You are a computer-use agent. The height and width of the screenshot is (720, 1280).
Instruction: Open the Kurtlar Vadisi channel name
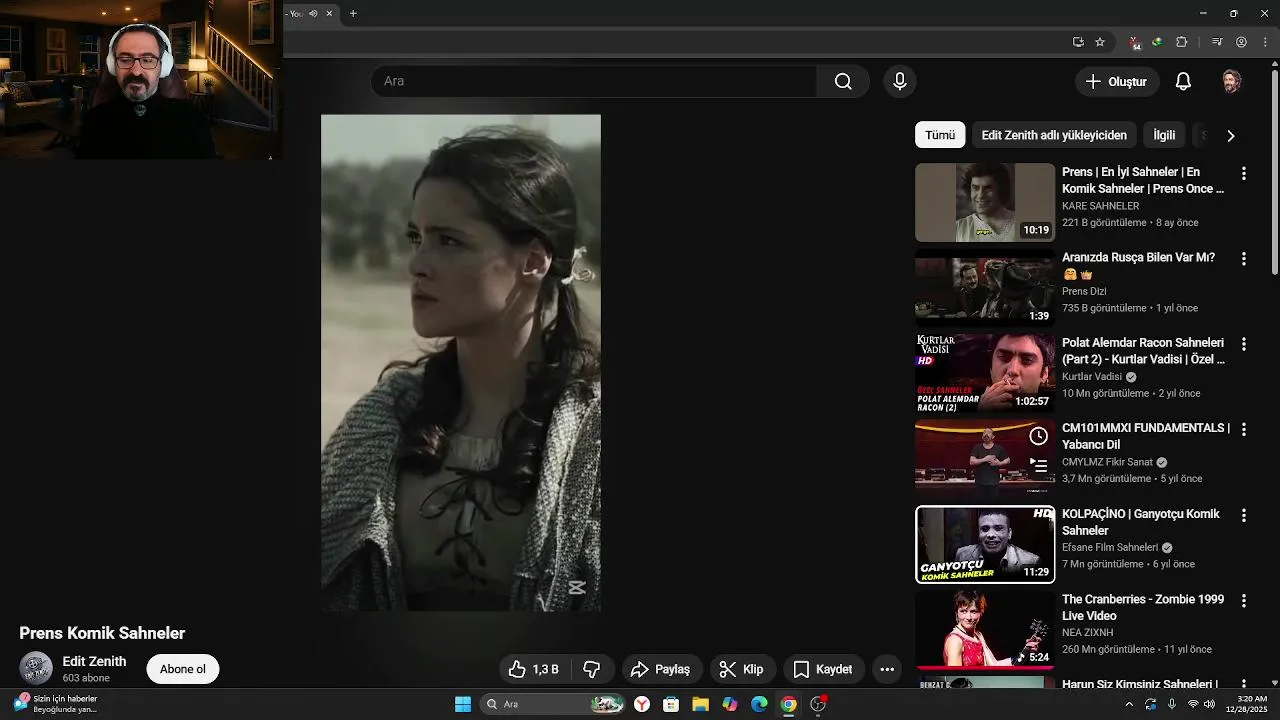pyautogui.click(x=1092, y=377)
